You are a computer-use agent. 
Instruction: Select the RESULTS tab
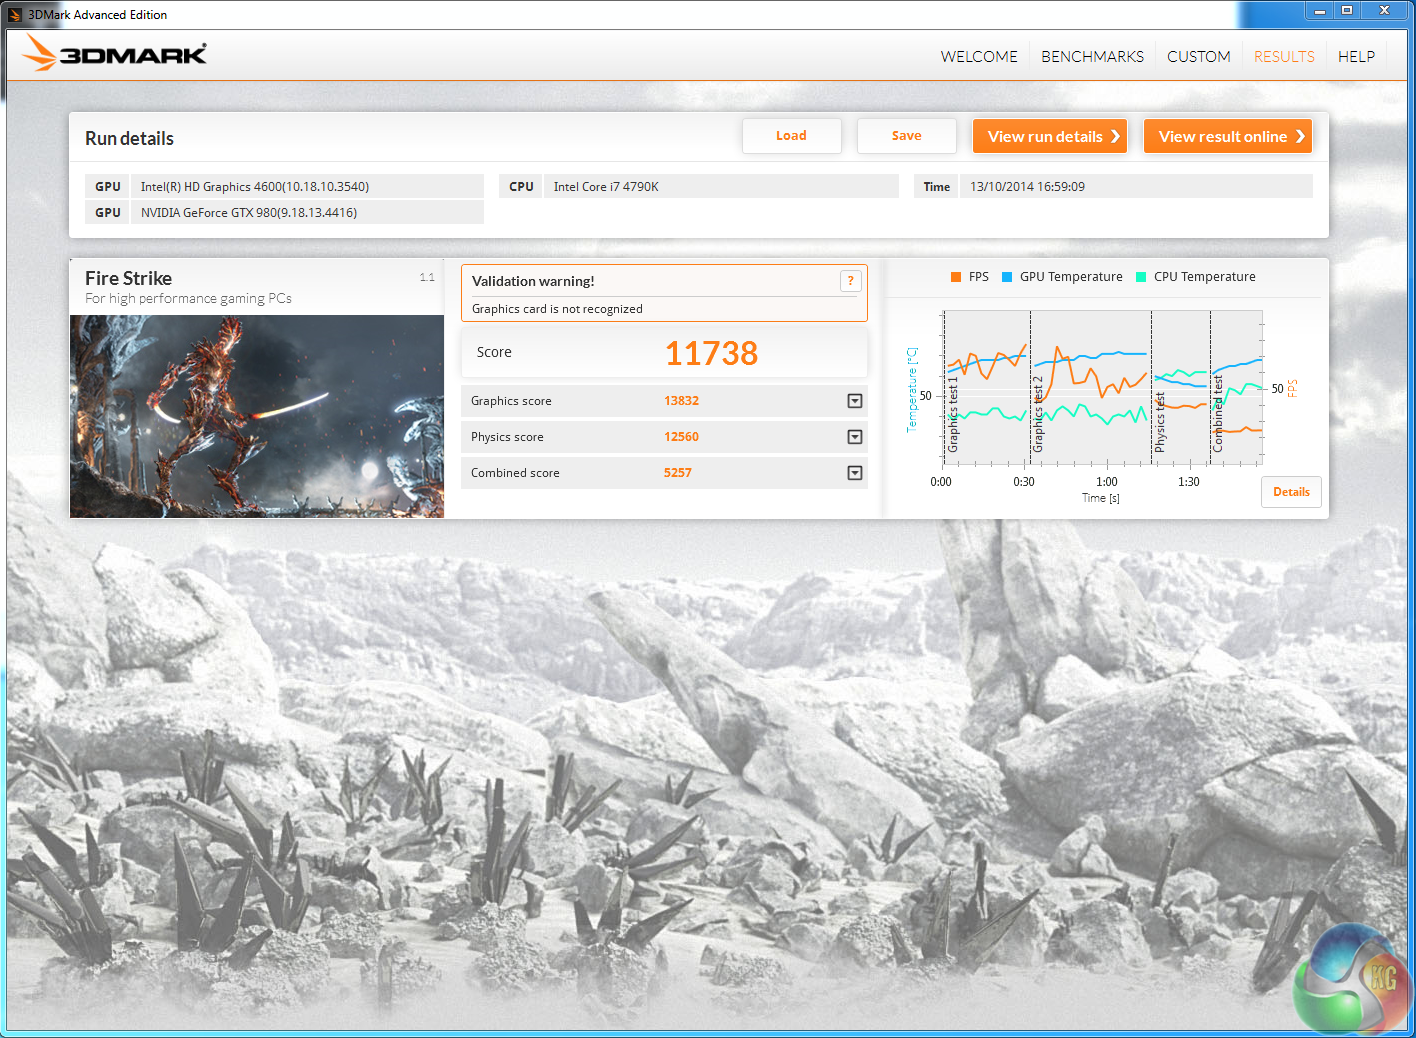(x=1284, y=57)
